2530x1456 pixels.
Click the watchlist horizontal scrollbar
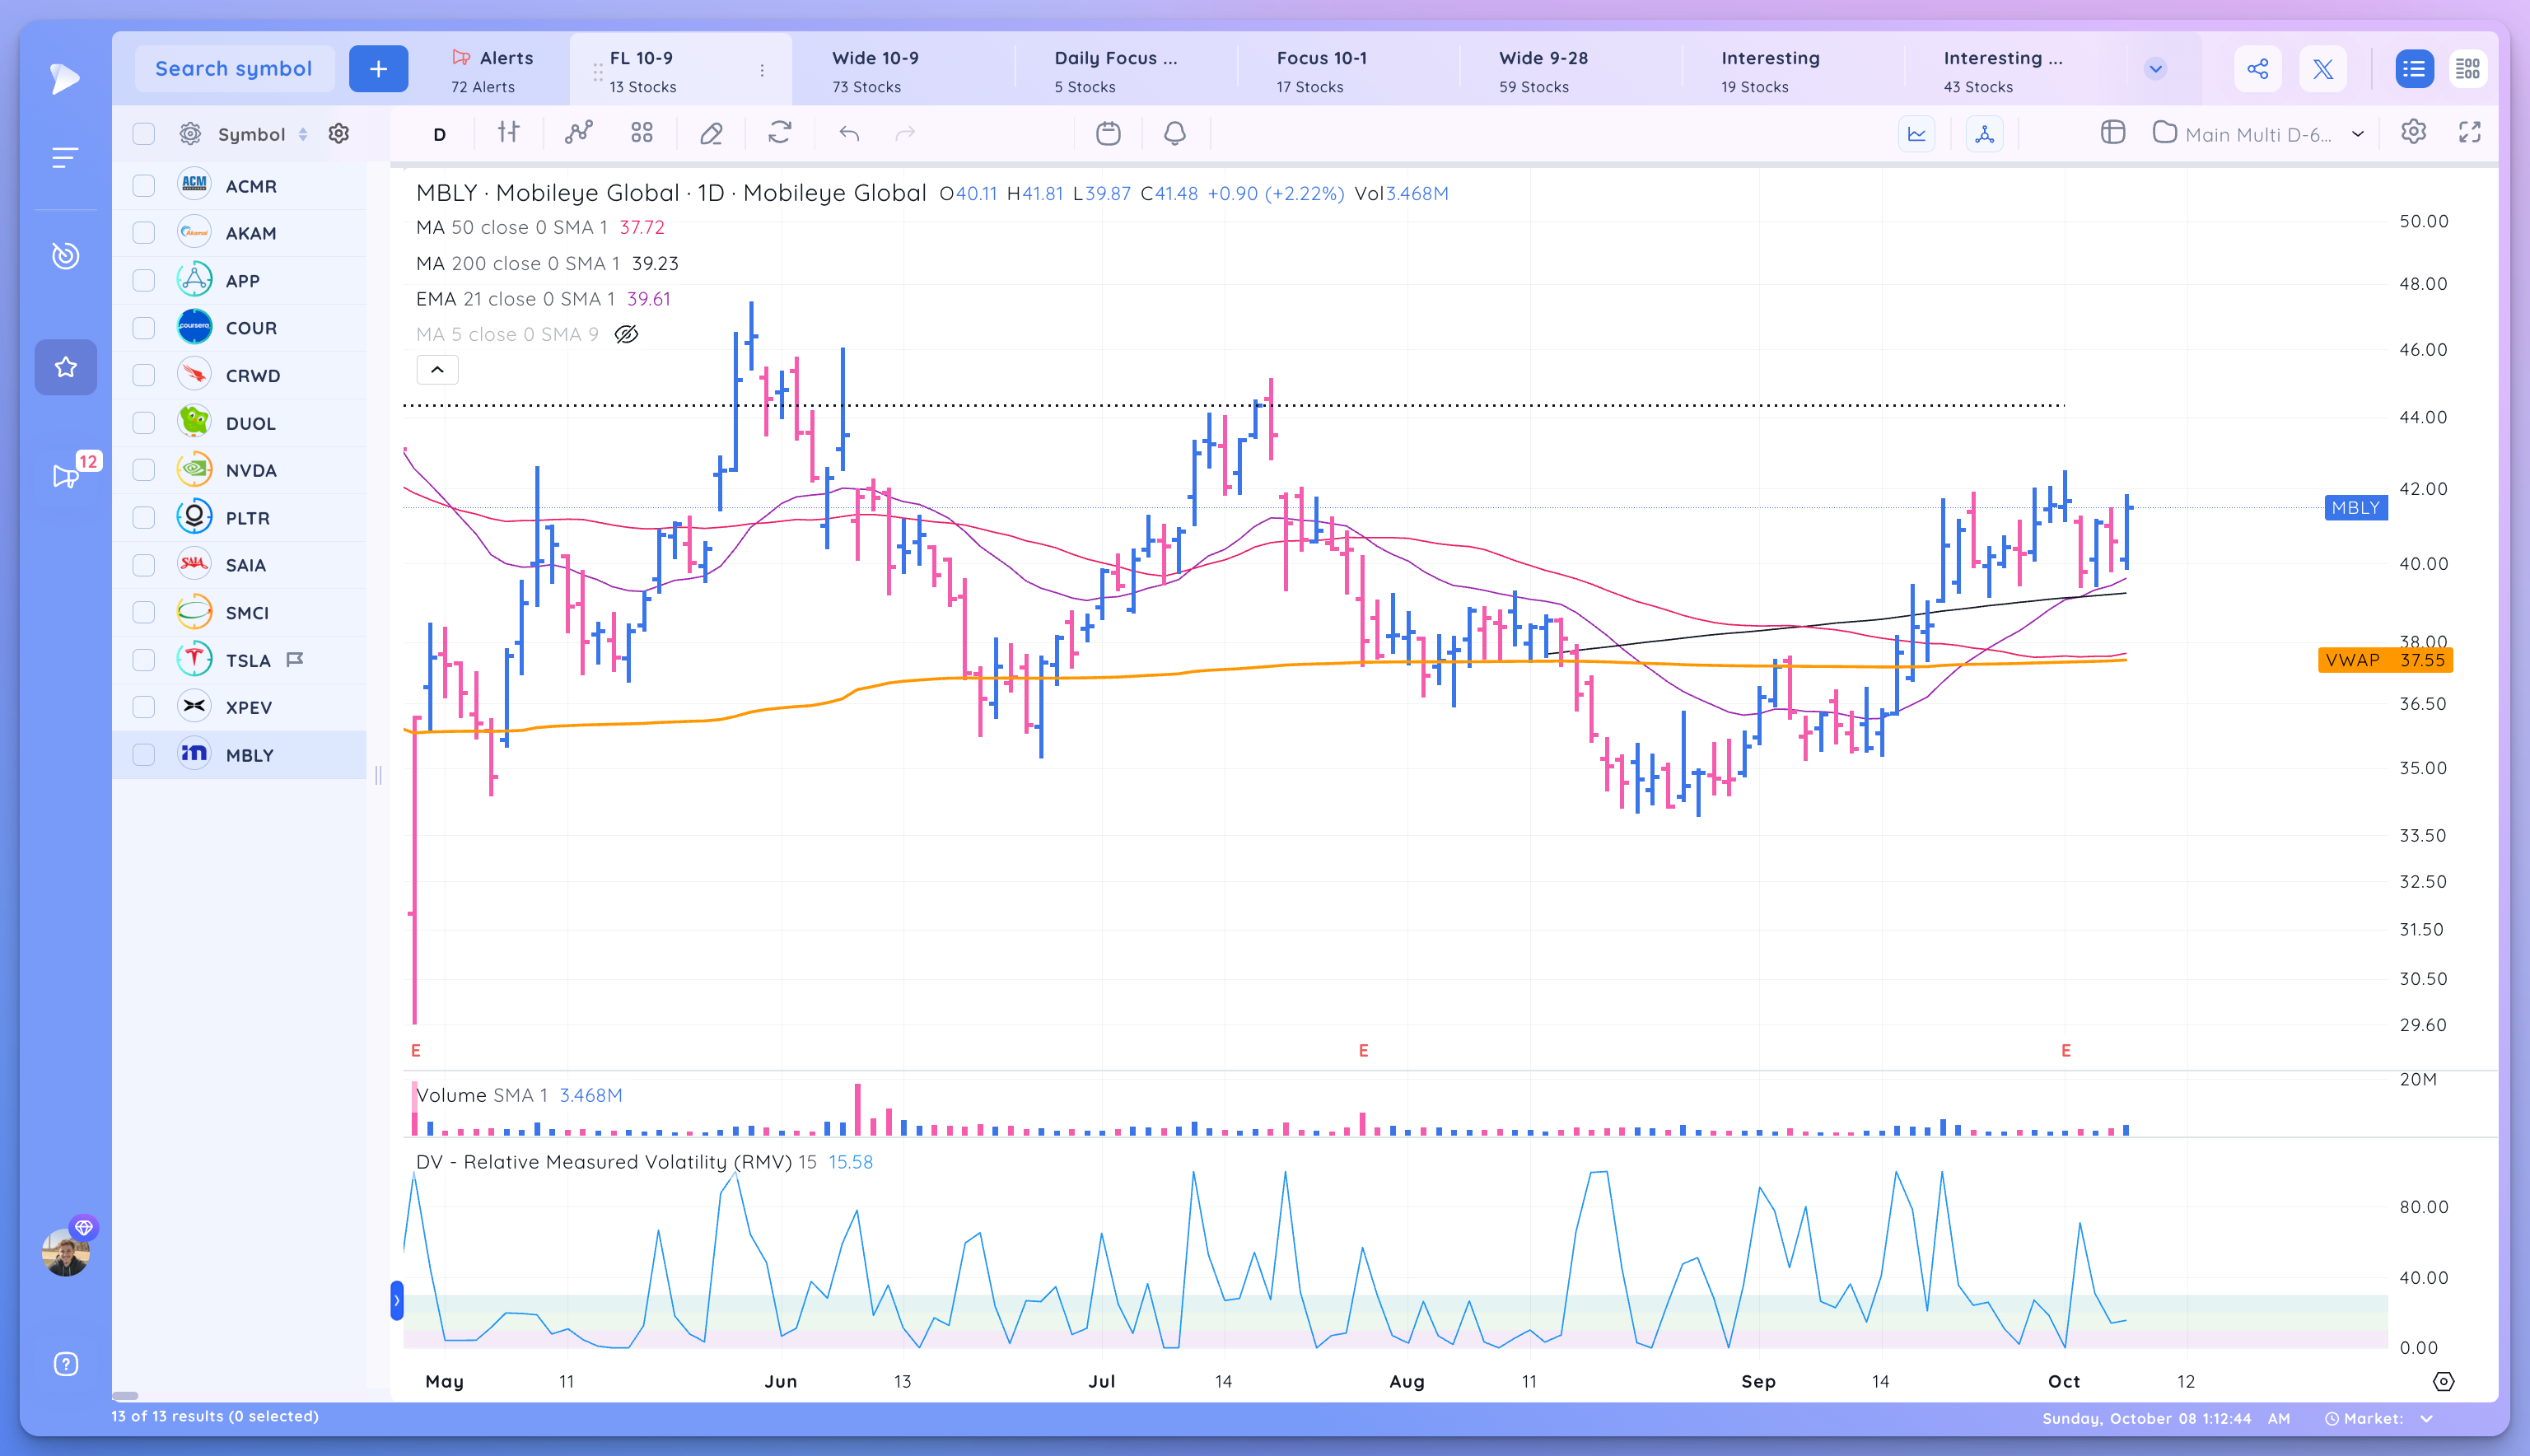125,1395
